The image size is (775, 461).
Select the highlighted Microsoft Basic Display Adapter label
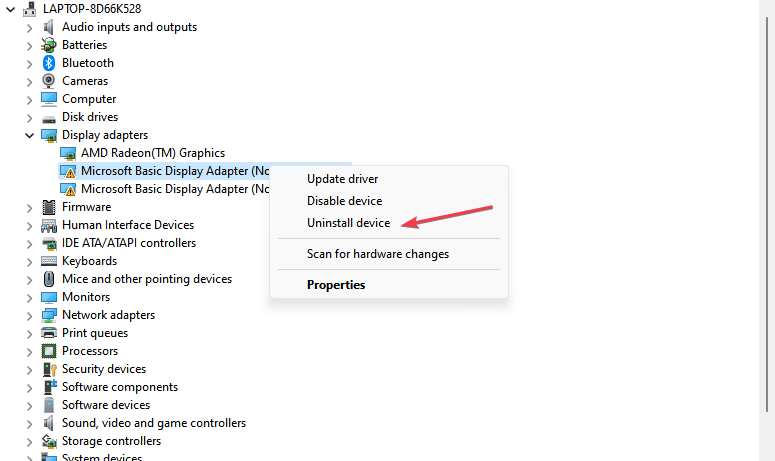[175, 171]
